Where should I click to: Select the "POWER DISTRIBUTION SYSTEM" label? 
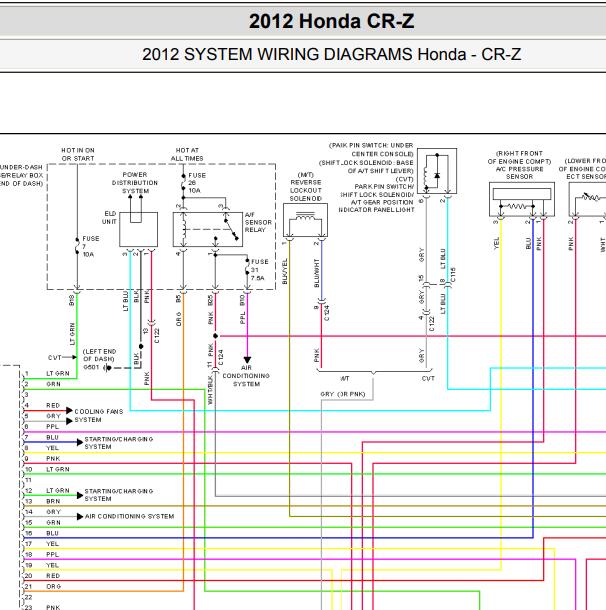(135, 183)
